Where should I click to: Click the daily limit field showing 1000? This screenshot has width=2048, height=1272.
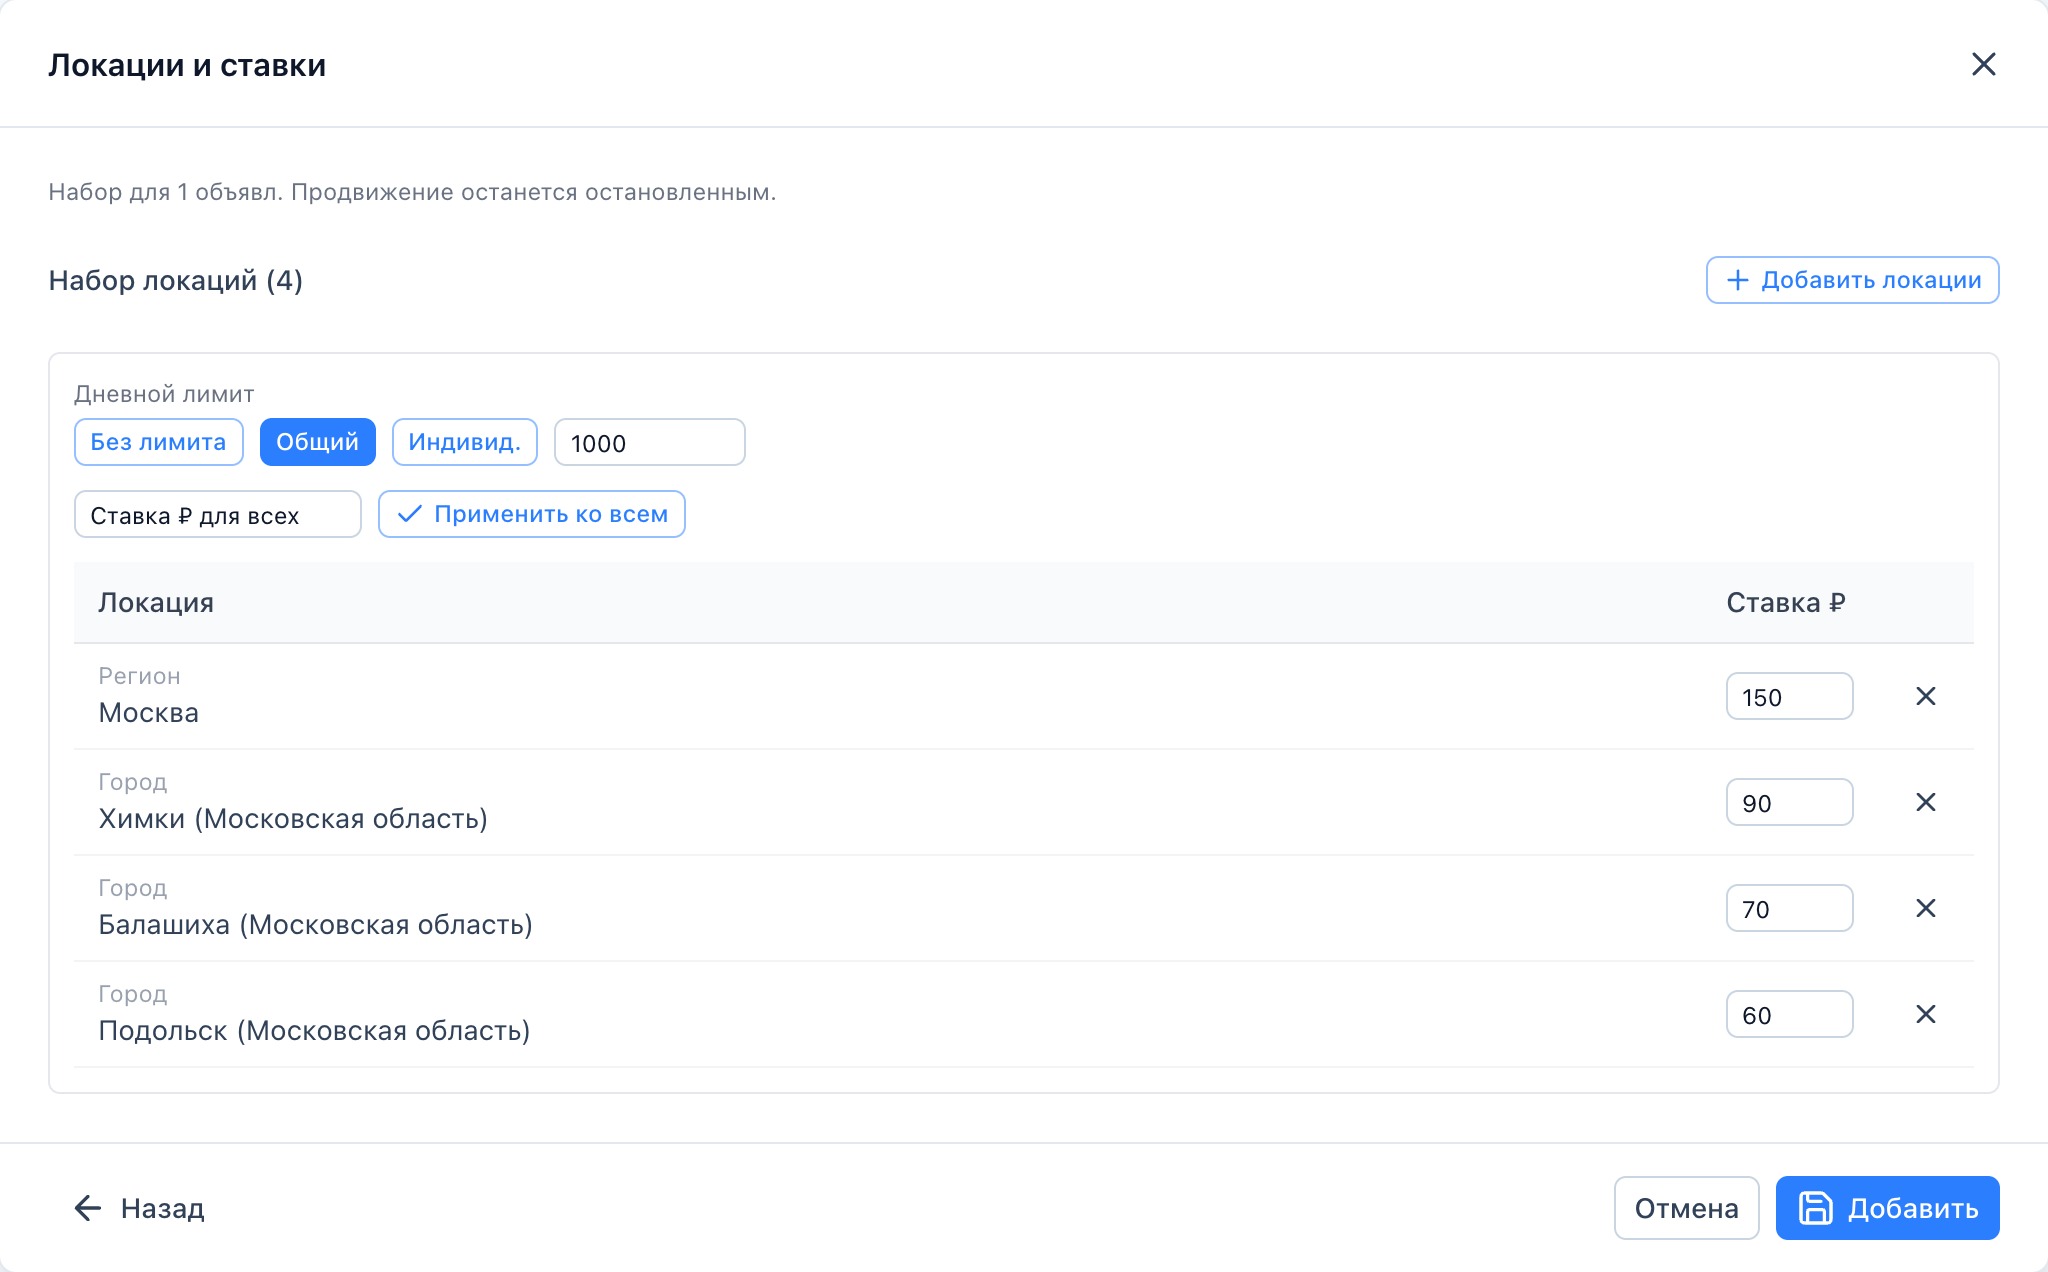click(x=649, y=442)
